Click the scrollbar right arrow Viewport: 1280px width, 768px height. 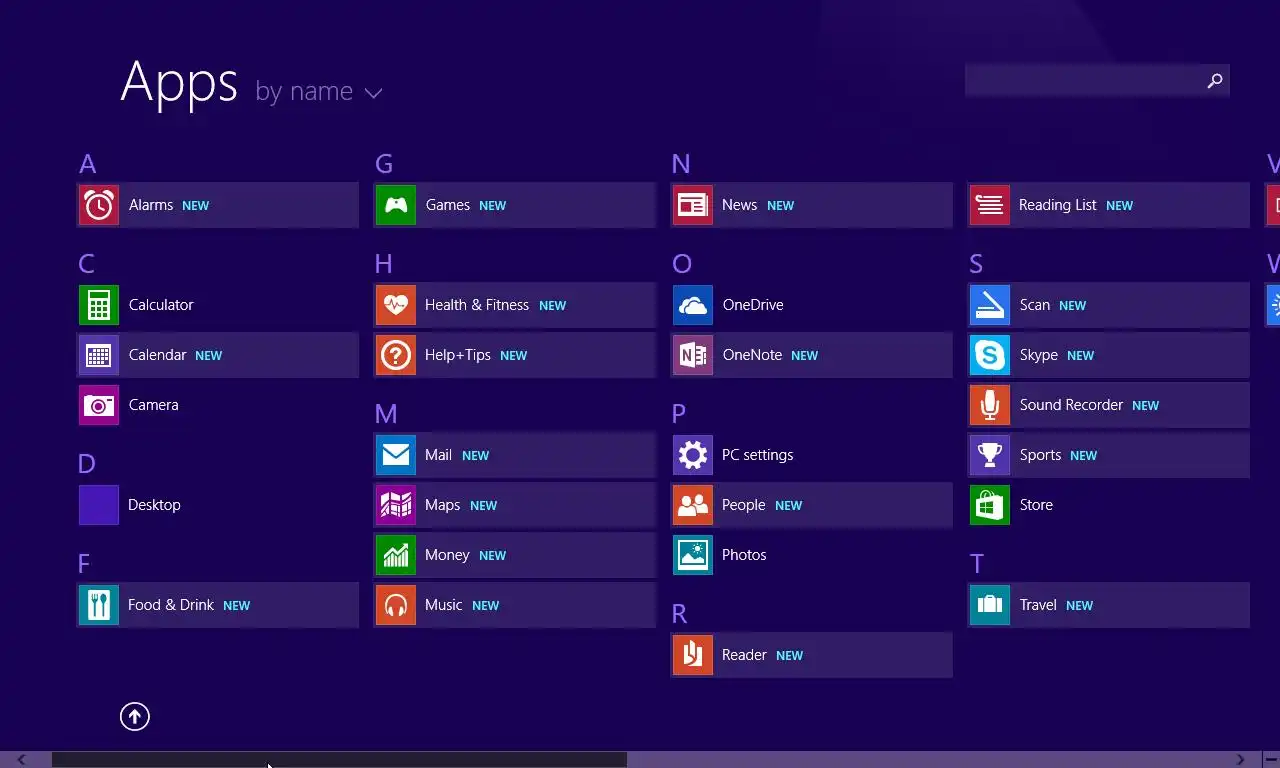(x=1241, y=760)
